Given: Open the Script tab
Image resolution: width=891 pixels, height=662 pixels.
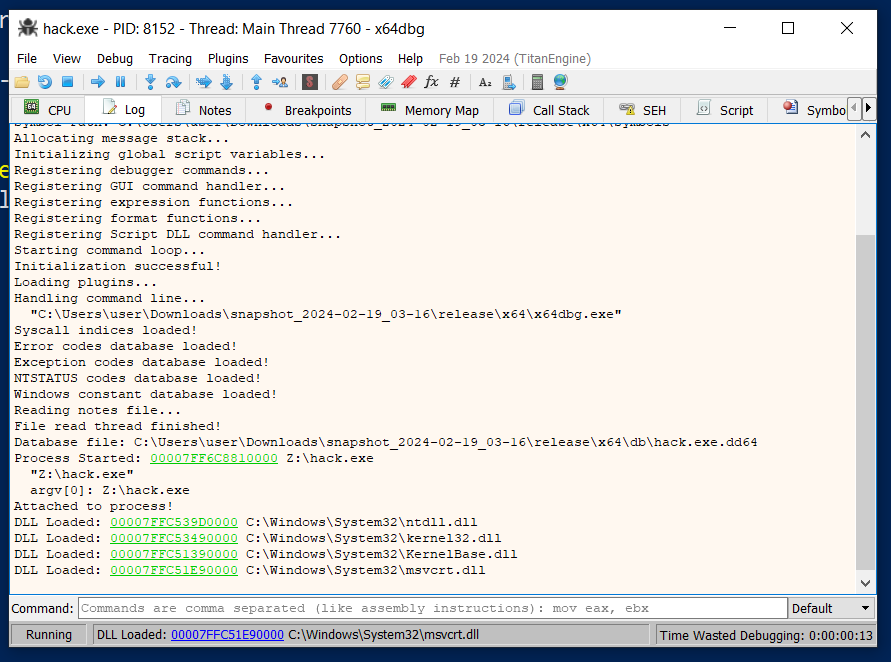Looking at the screenshot, I should pyautogui.click(x=725, y=110).
